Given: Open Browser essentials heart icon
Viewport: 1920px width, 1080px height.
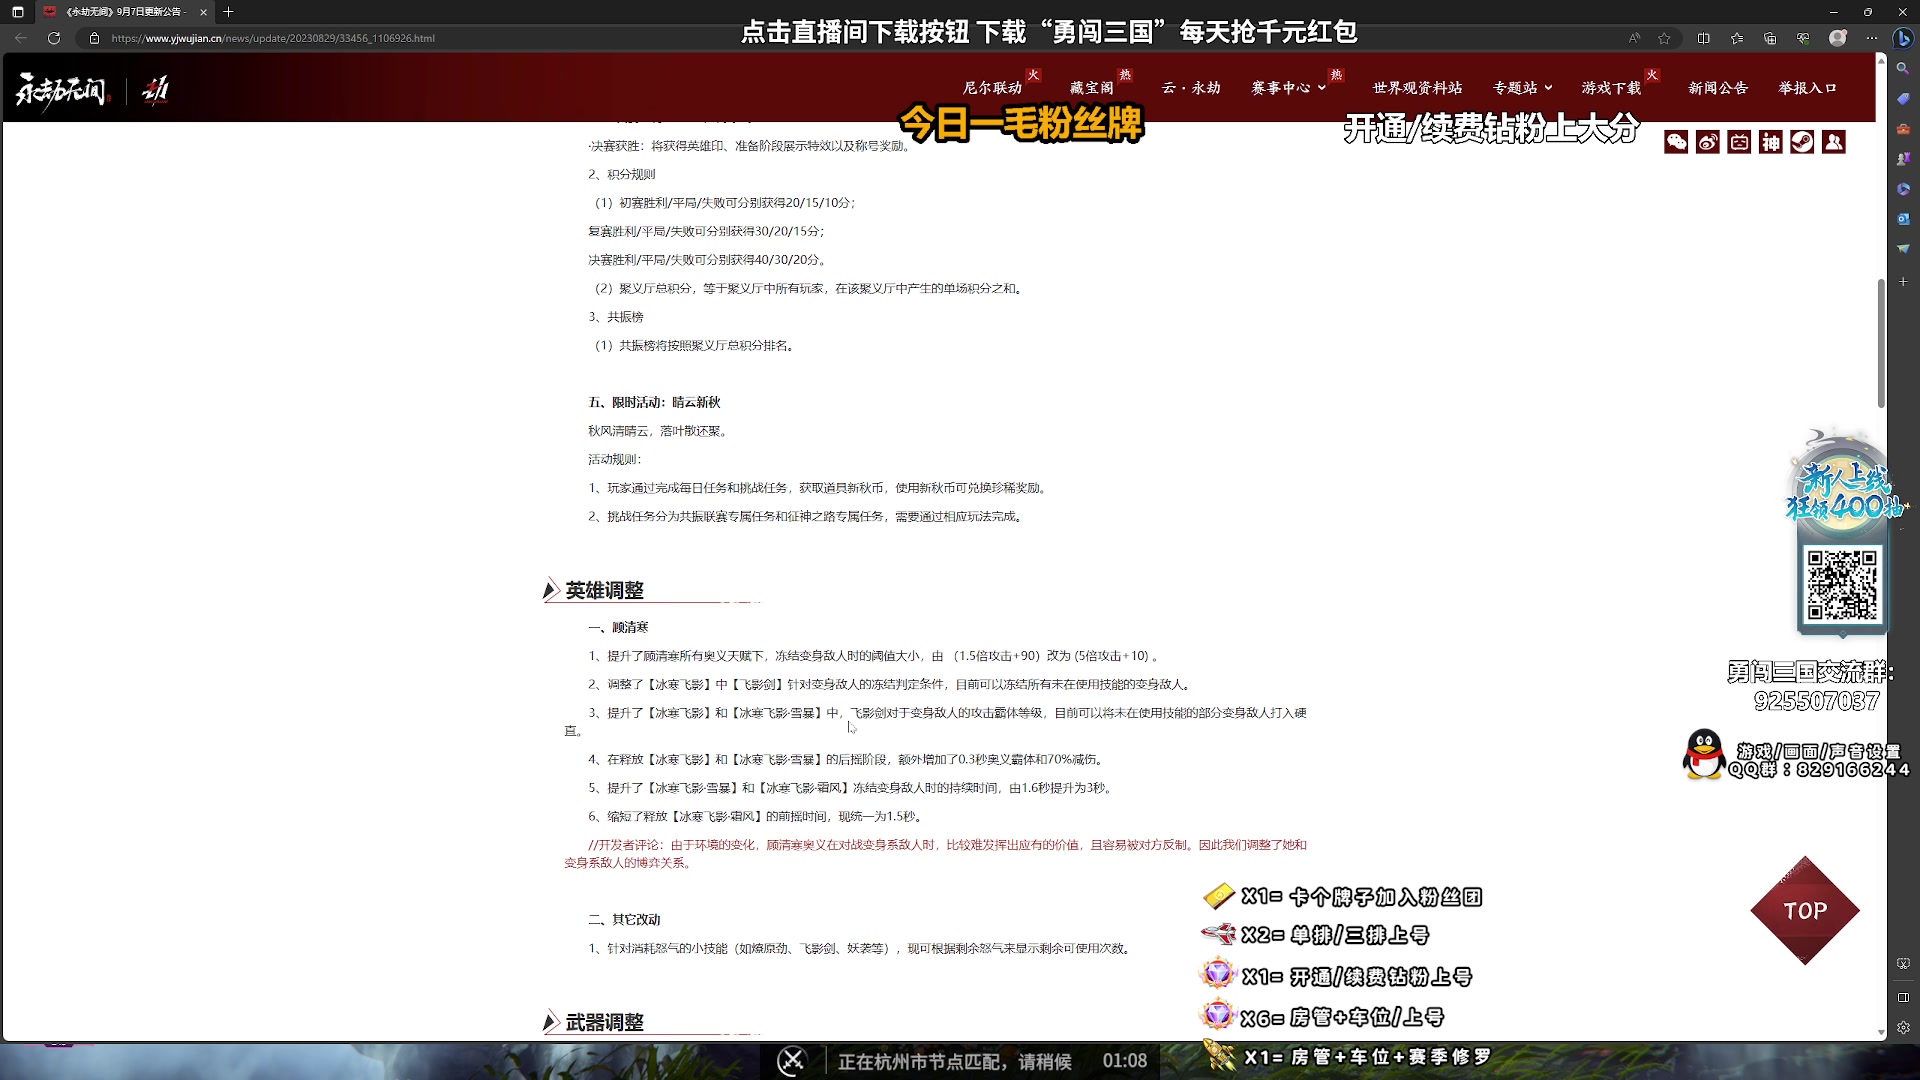Looking at the screenshot, I should tap(1803, 38).
